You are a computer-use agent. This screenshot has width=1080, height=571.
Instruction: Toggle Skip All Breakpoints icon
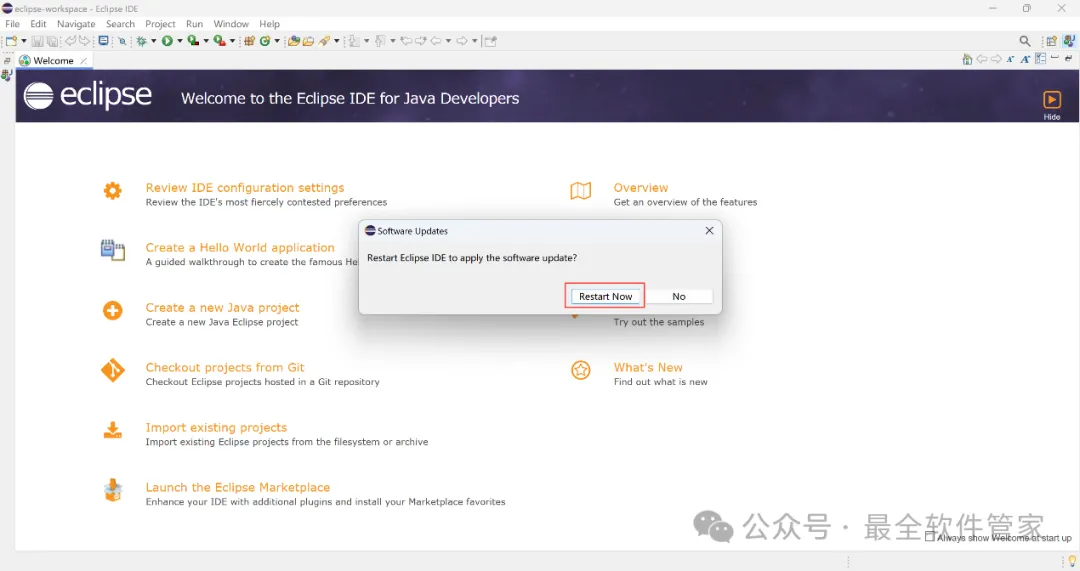coord(122,41)
